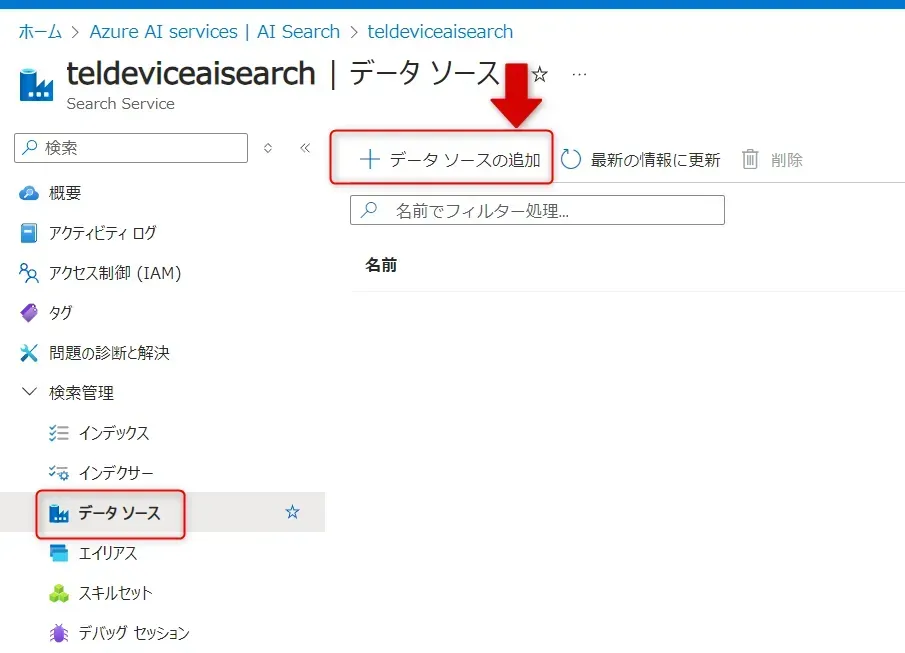Collapse the Search Management (検索管理) section
Screen dimensions: 905x653
[29, 393]
